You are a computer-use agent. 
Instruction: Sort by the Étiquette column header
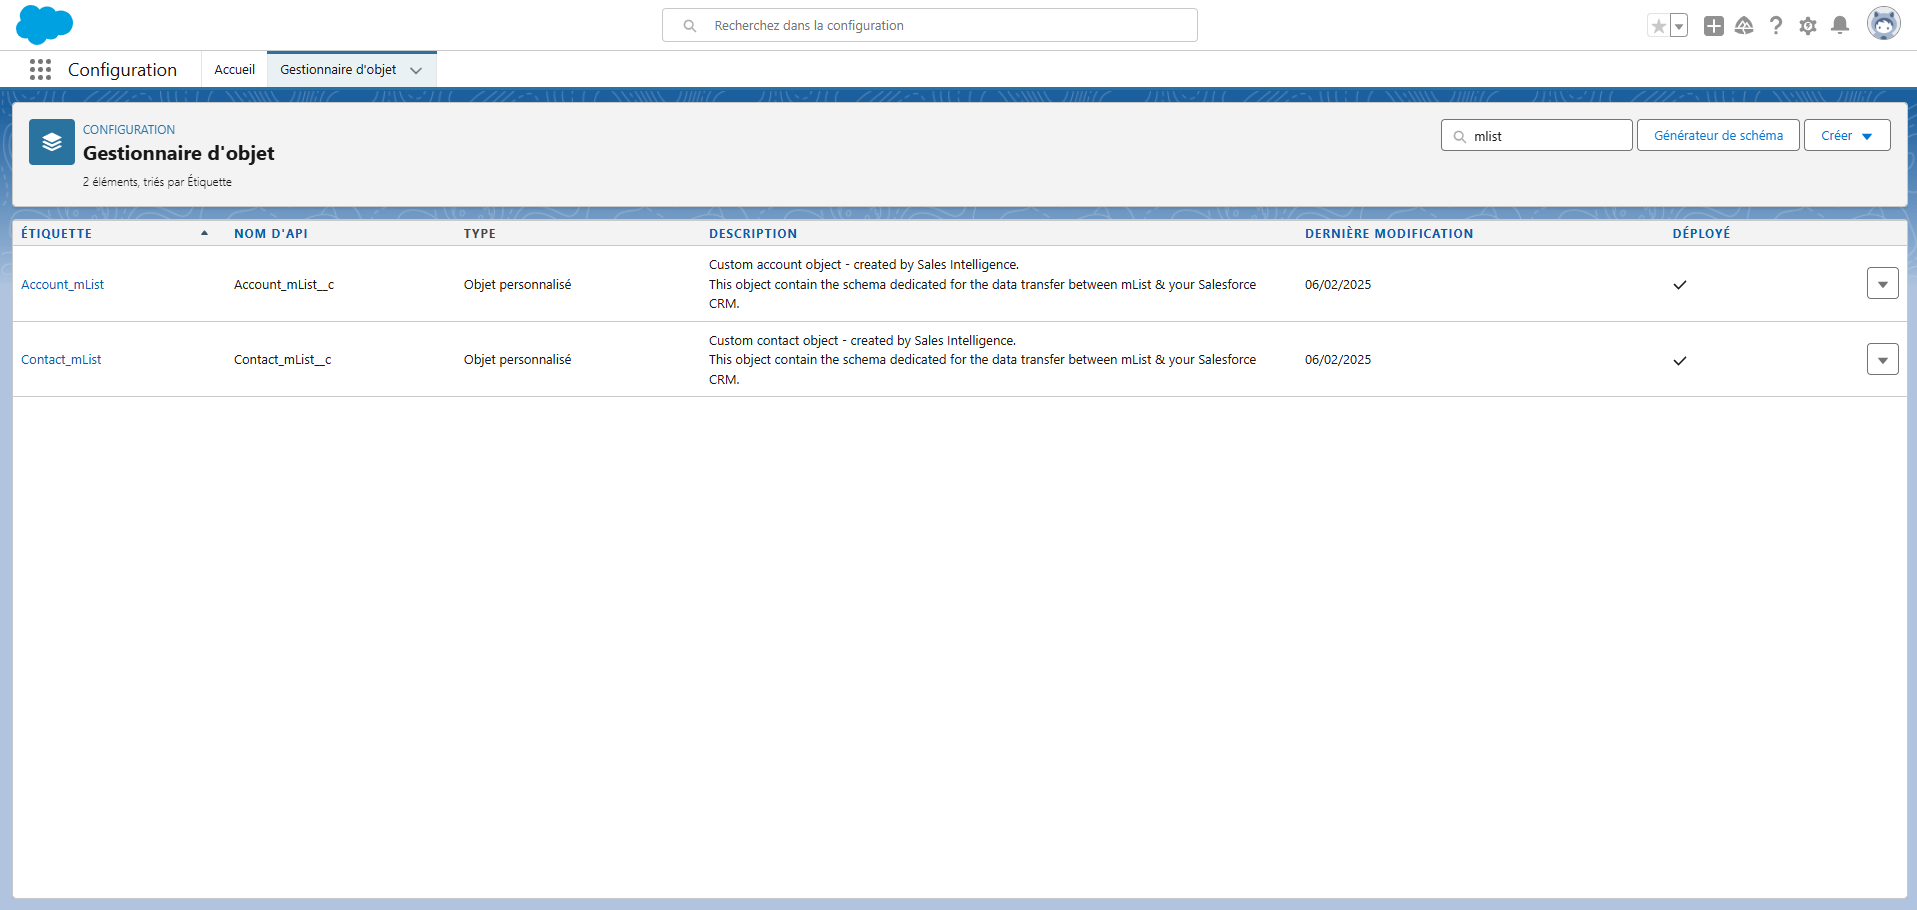pyautogui.click(x=57, y=233)
